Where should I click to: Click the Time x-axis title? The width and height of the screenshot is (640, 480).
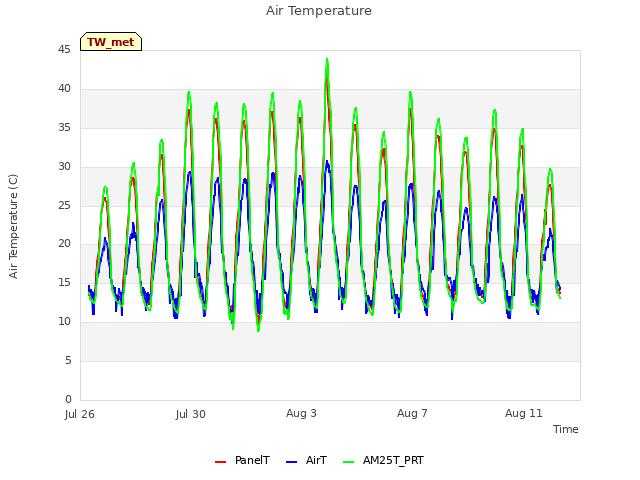click(565, 429)
